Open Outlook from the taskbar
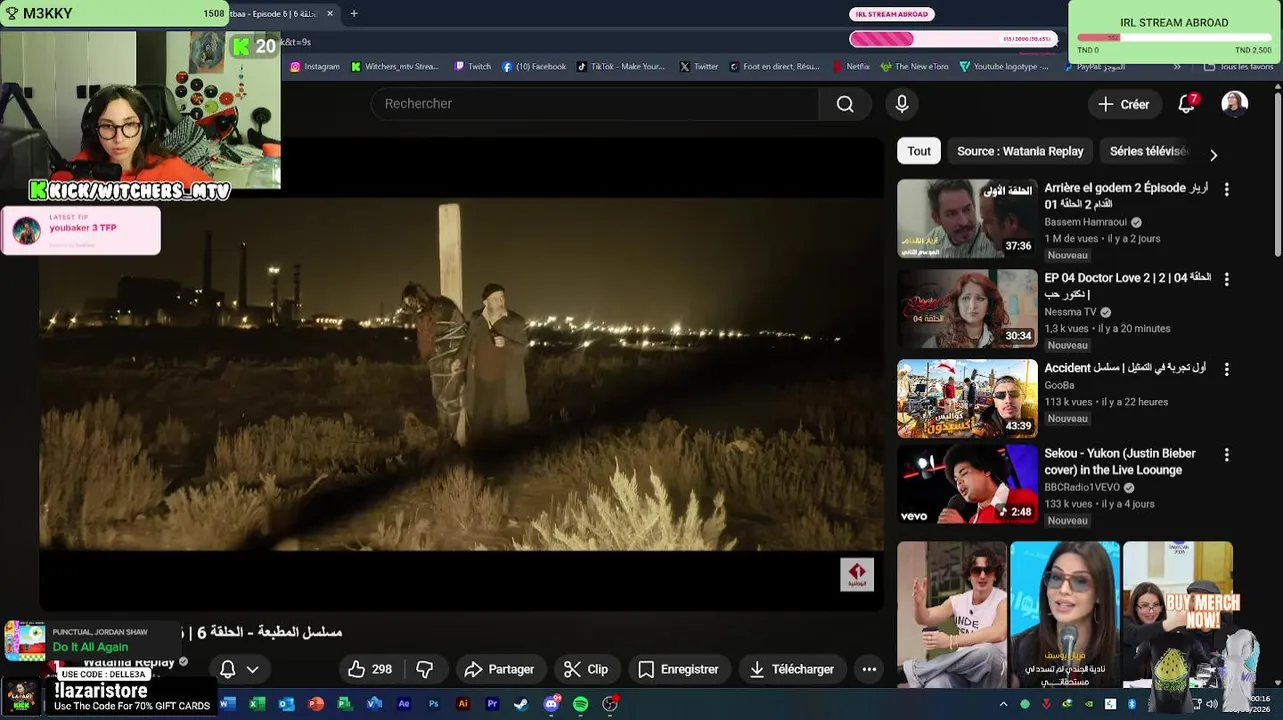The width and height of the screenshot is (1283, 720). (286, 704)
